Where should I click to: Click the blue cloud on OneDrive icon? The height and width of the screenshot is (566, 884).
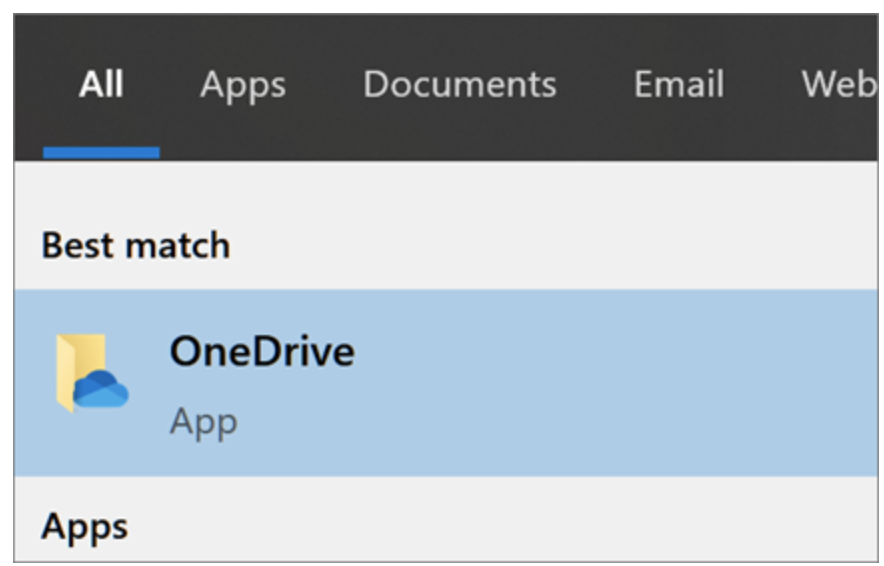pos(103,388)
